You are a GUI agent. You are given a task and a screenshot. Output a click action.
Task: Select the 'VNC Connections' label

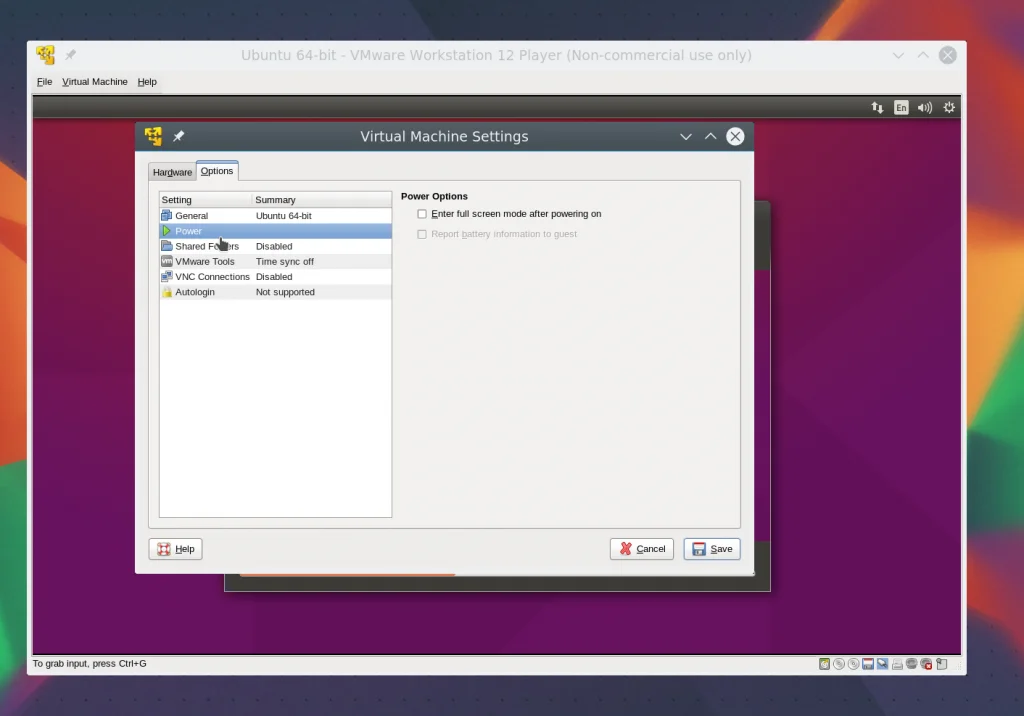pyautogui.click(x=212, y=276)
